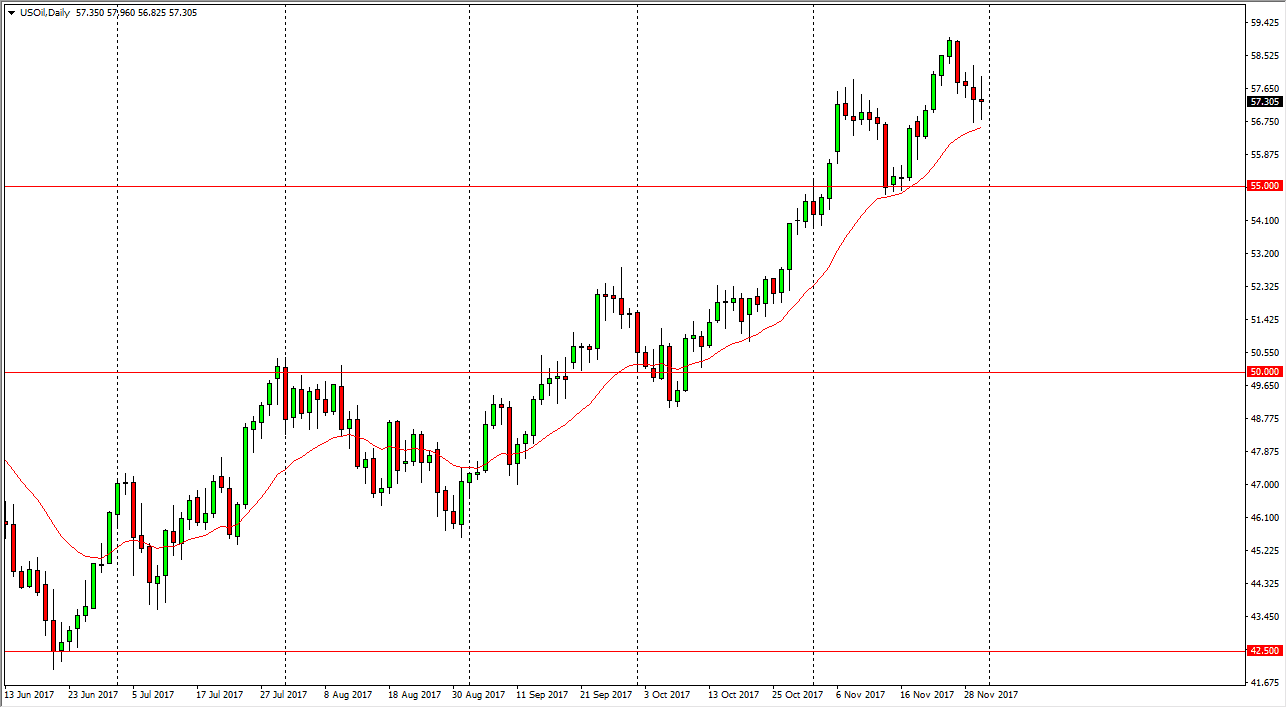
Task: Select the 3 Oct 2017 date label
Action: (665, 693)
